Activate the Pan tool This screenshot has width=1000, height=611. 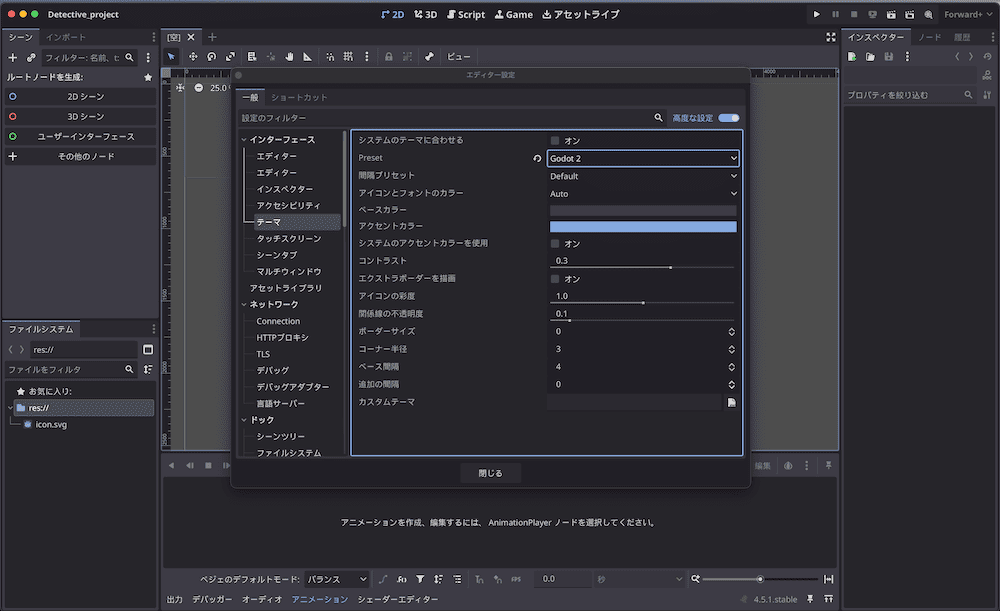[291, 56]
